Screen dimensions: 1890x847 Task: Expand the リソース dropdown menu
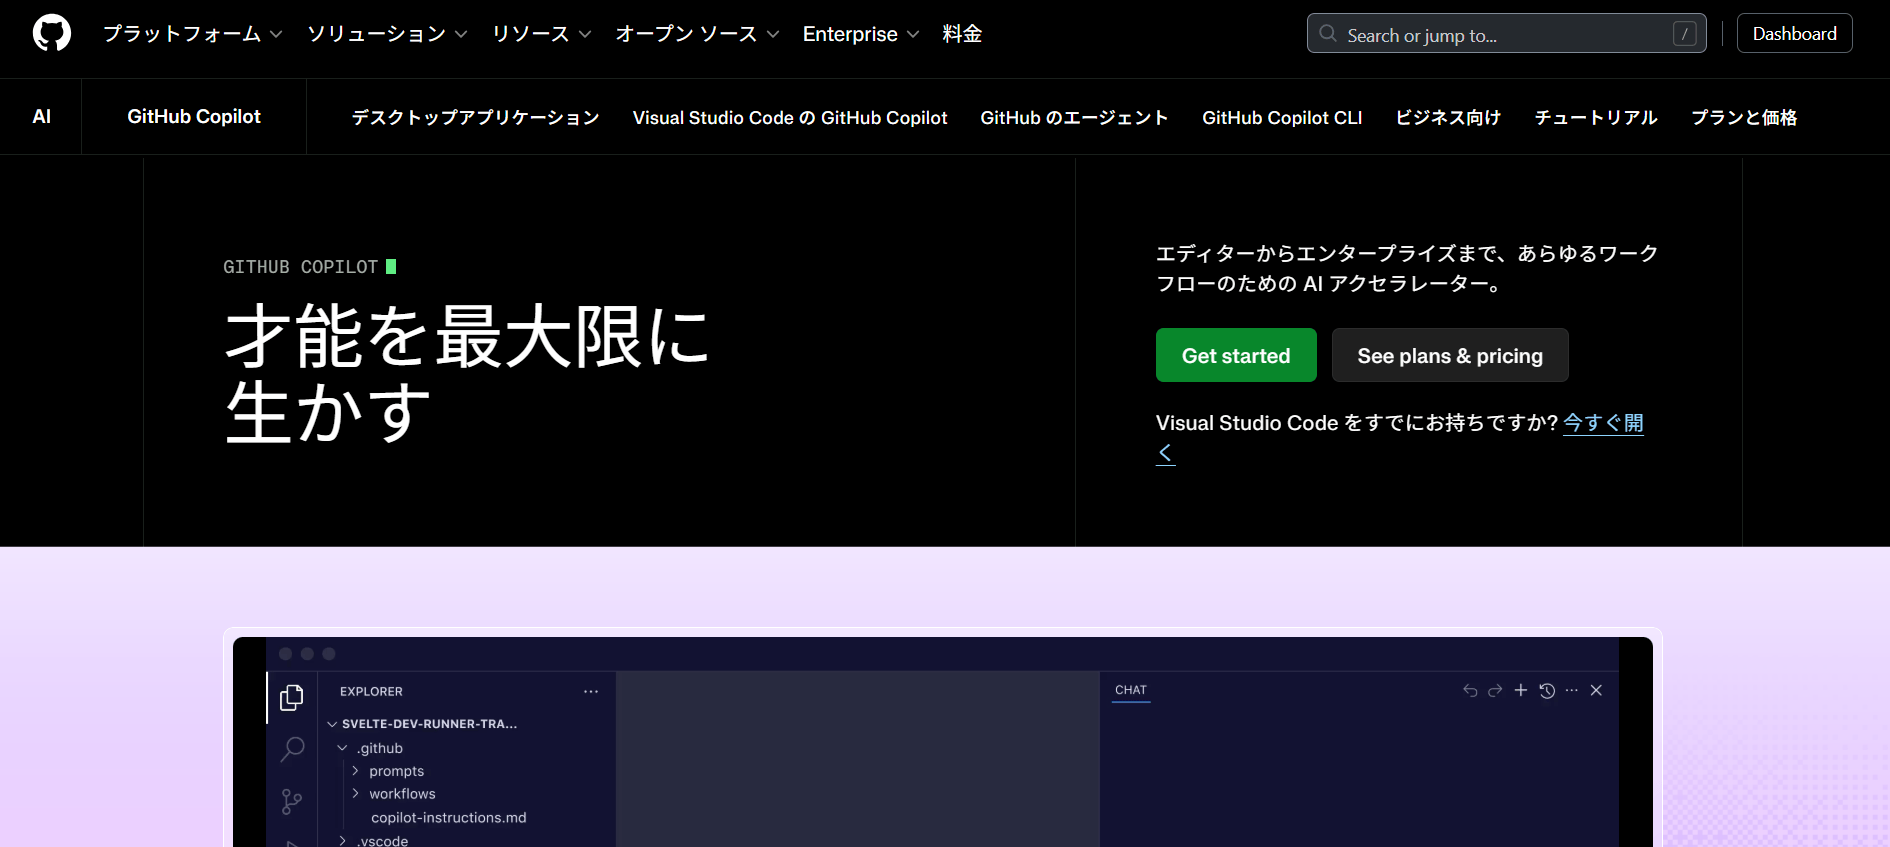pyautogui.click(x=541, y=34)
